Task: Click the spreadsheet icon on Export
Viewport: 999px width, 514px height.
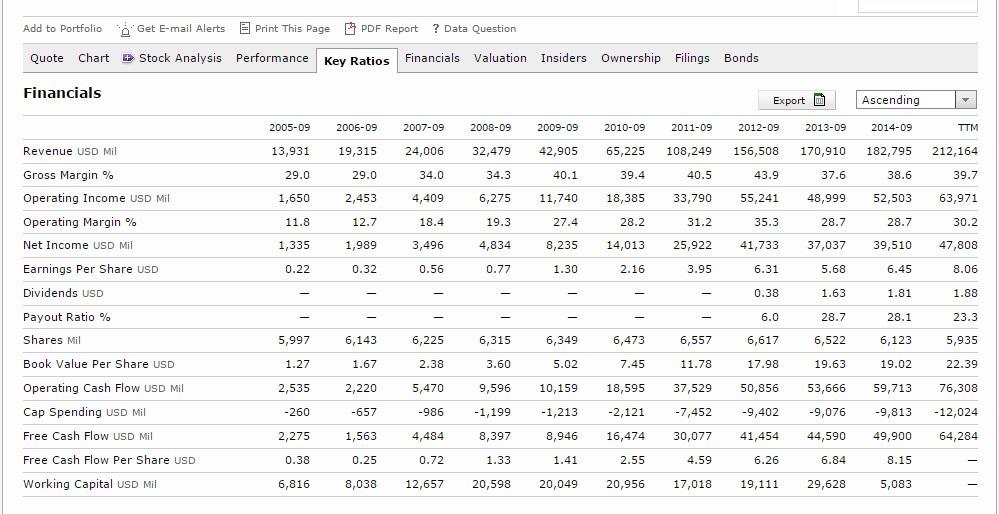Action: click(x=819, y=100)
